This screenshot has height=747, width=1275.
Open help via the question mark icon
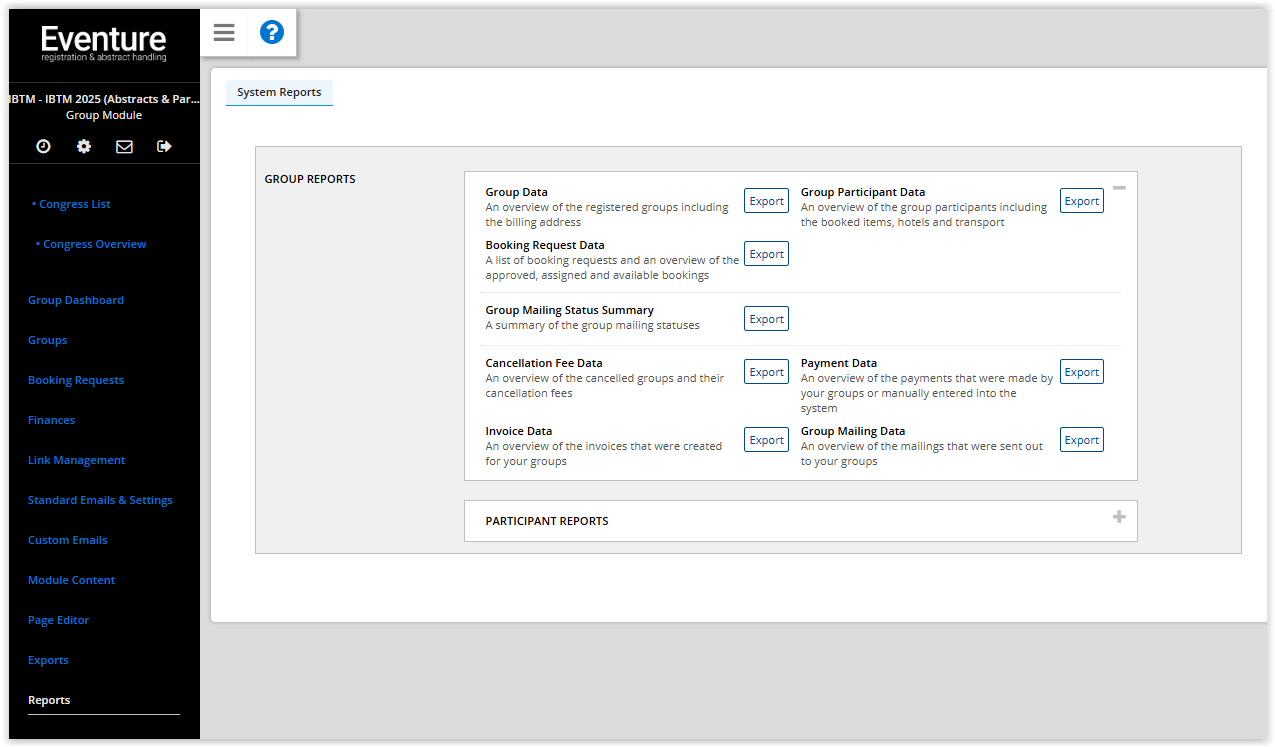point(271,32)
